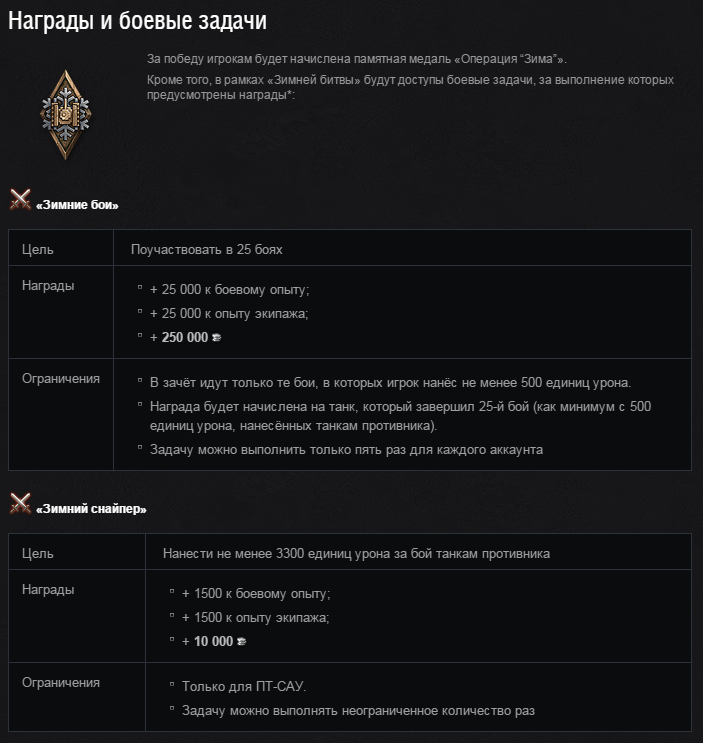Click the 3300 damage goal text
Viewport: 703px width, 743px height.
[356, 553]
